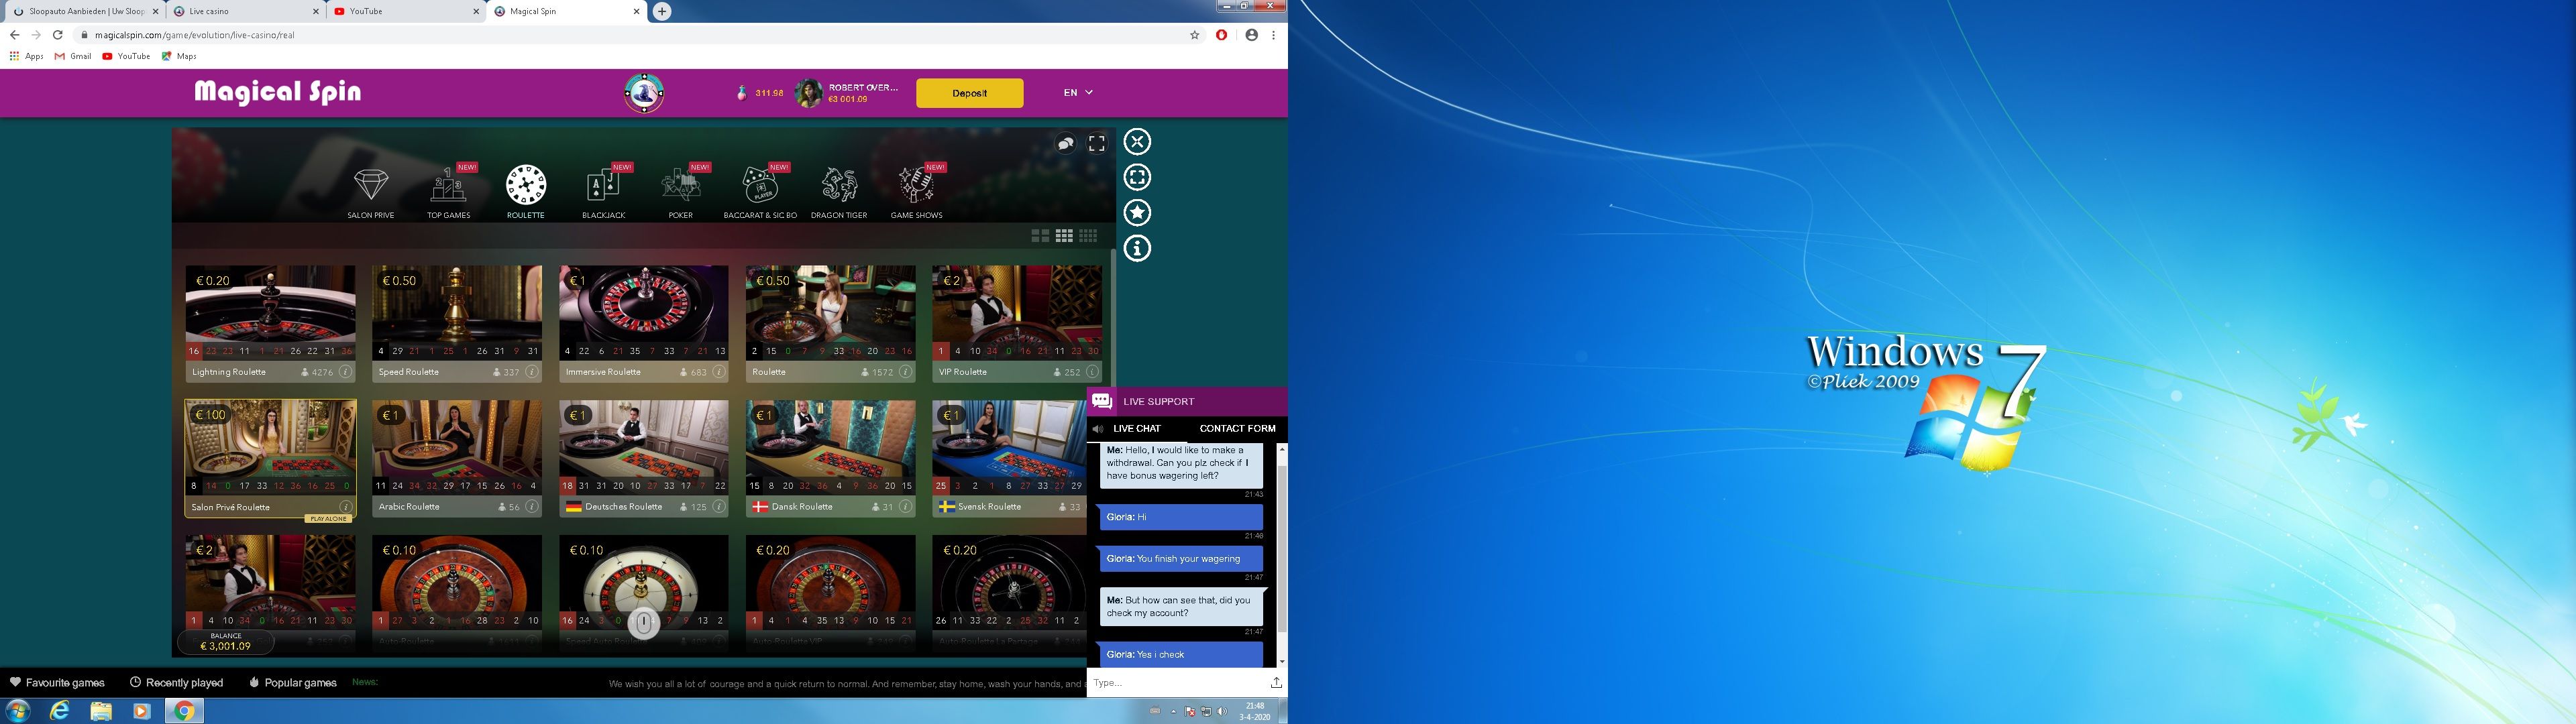Type a message in the chat field

(1177, 683)
